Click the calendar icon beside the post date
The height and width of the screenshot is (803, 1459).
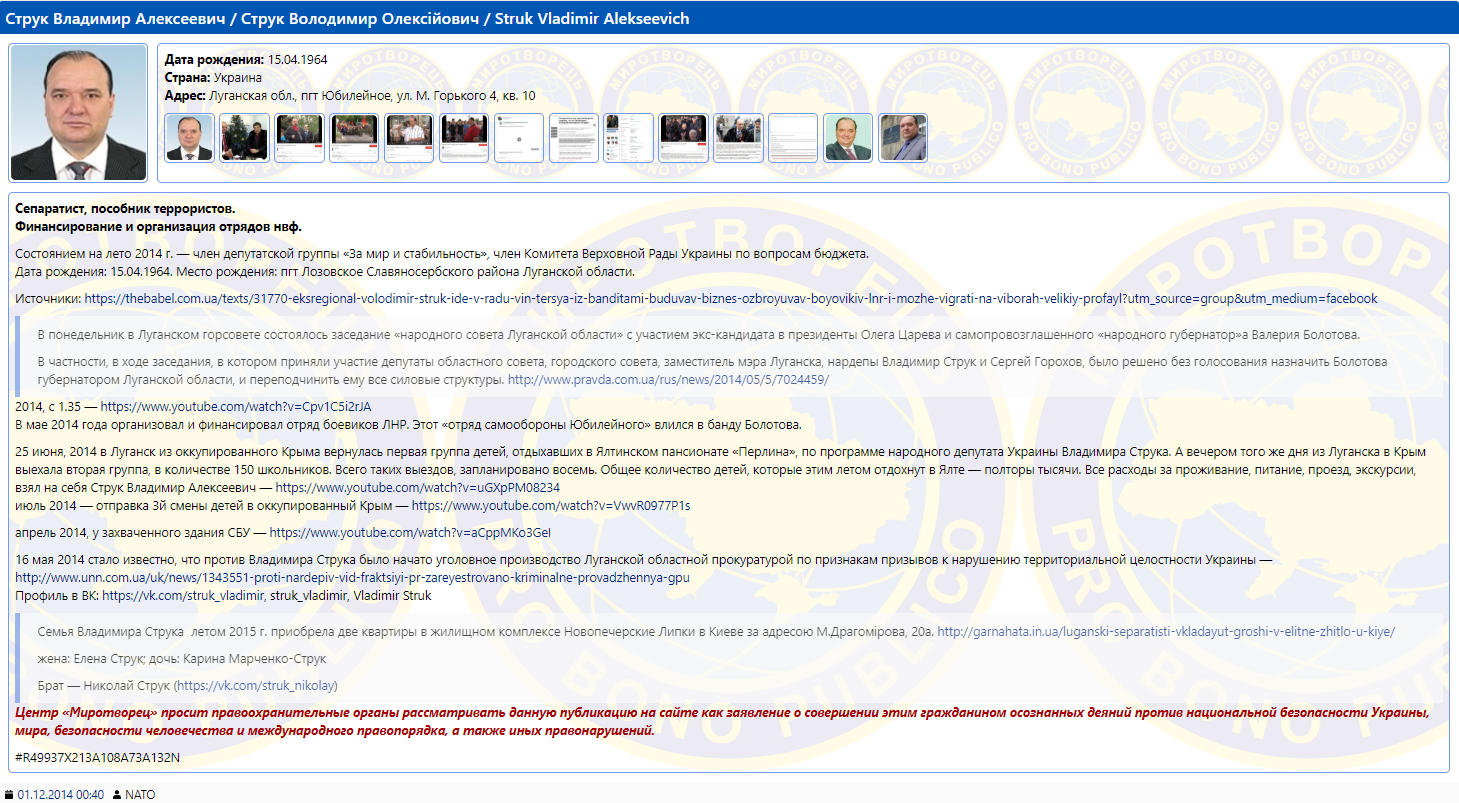click(9, 795)
